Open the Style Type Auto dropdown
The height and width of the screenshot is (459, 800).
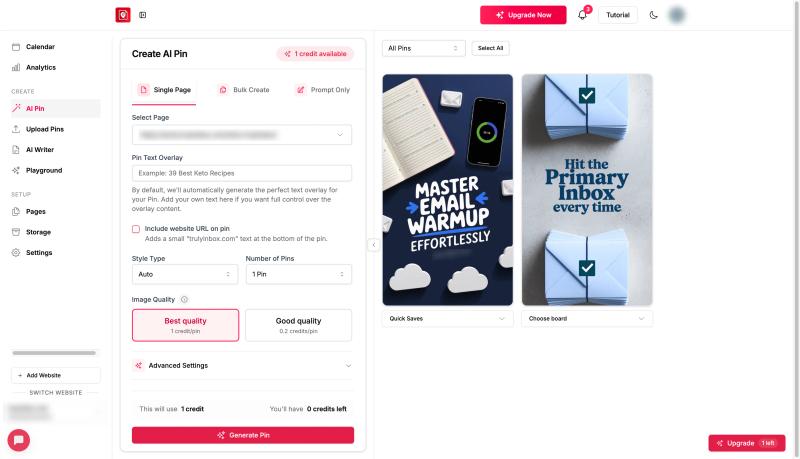point(185,274)
